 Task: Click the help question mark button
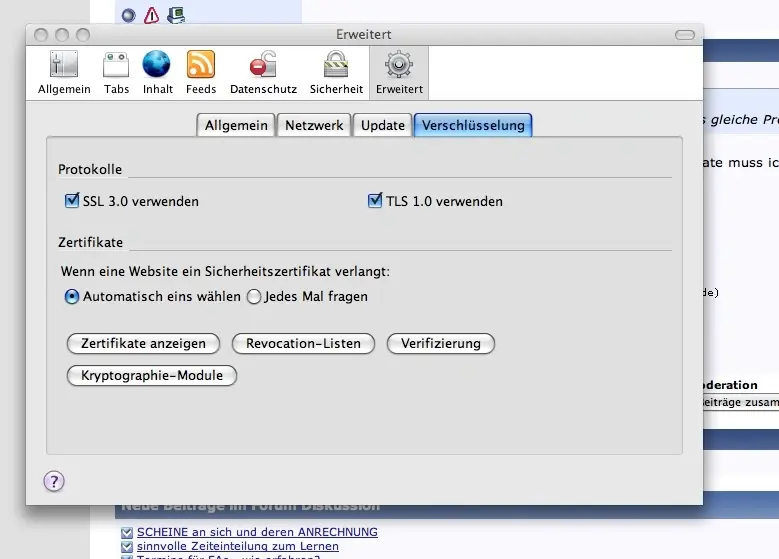[54, 481]
